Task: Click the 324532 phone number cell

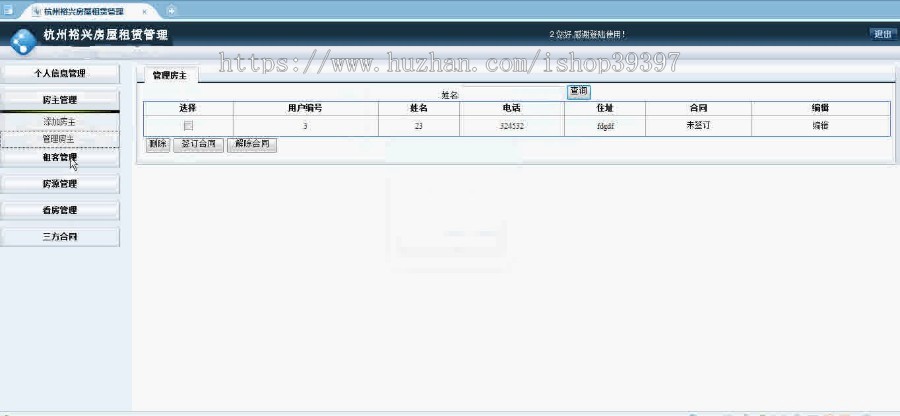Action: click(x=511, y=126)
